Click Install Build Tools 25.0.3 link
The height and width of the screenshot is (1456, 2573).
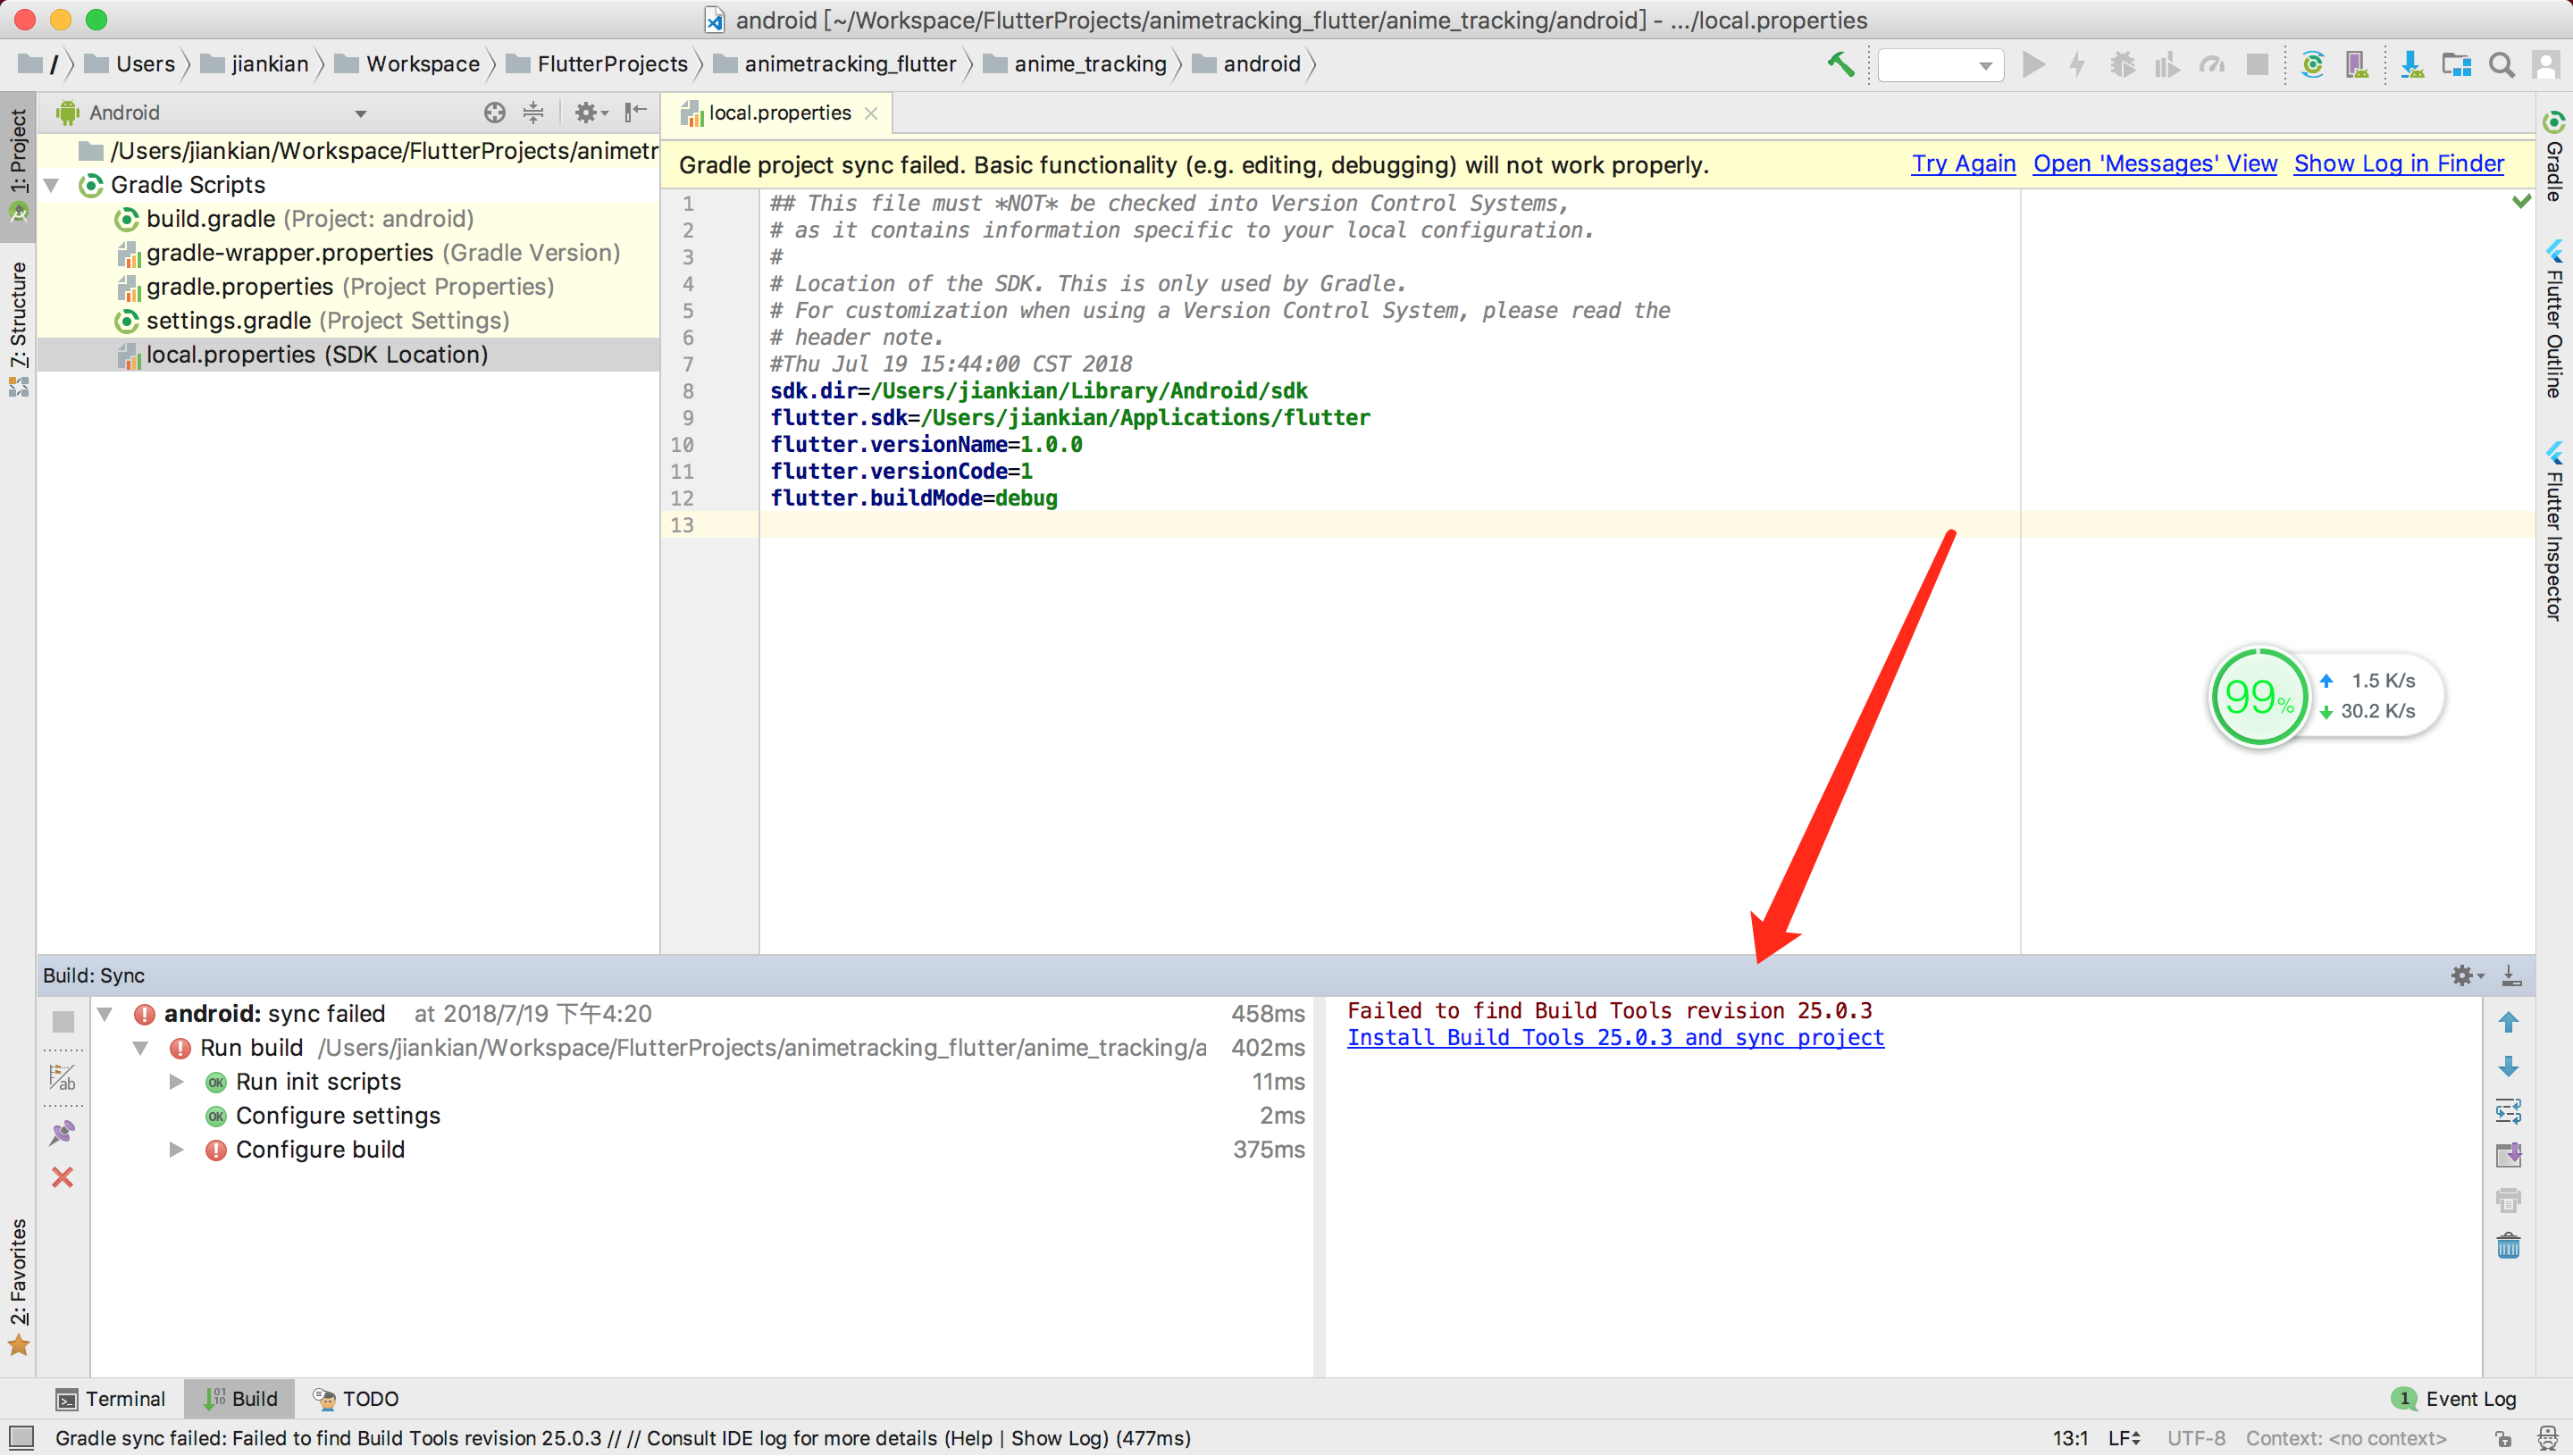tap(1615, 1038)
